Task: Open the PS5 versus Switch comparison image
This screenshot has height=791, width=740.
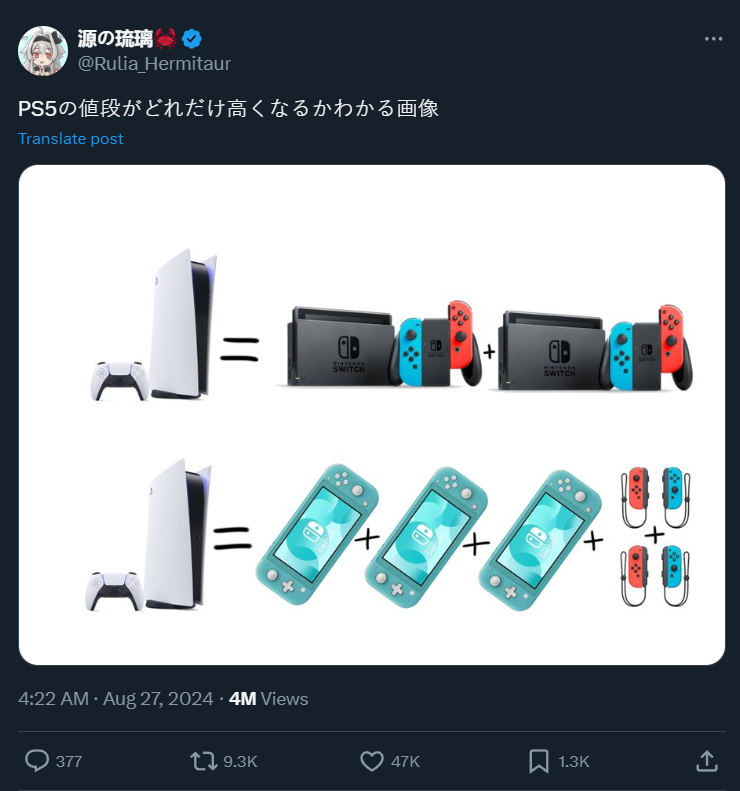Action: click(372, 415)
